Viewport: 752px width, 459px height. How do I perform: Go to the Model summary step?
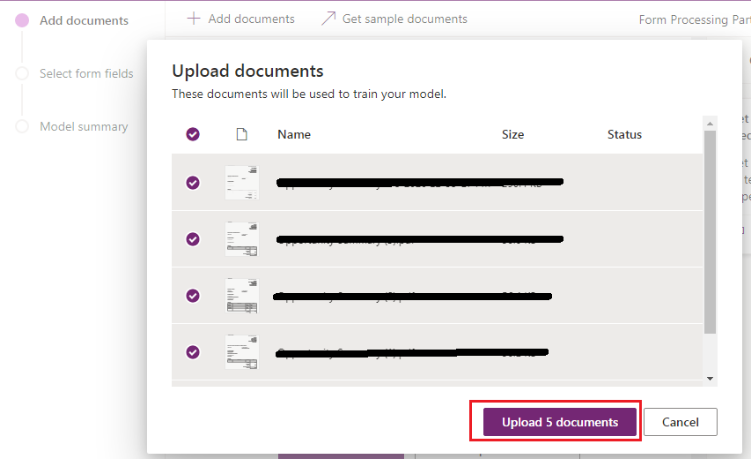(84, 127)
